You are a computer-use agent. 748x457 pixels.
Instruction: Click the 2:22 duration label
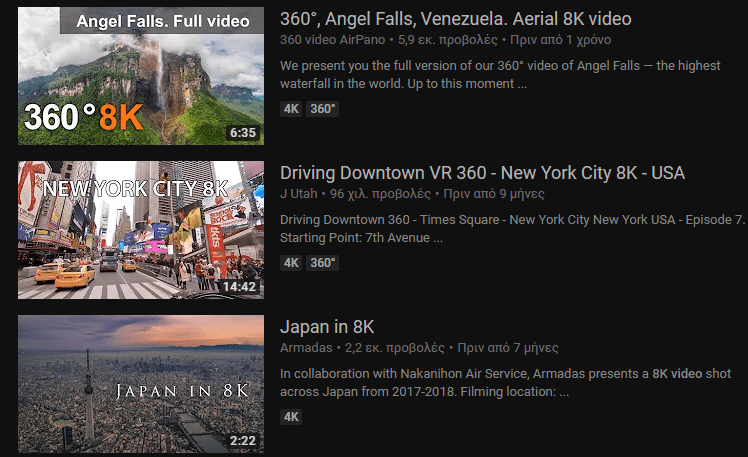click(243, 441)
